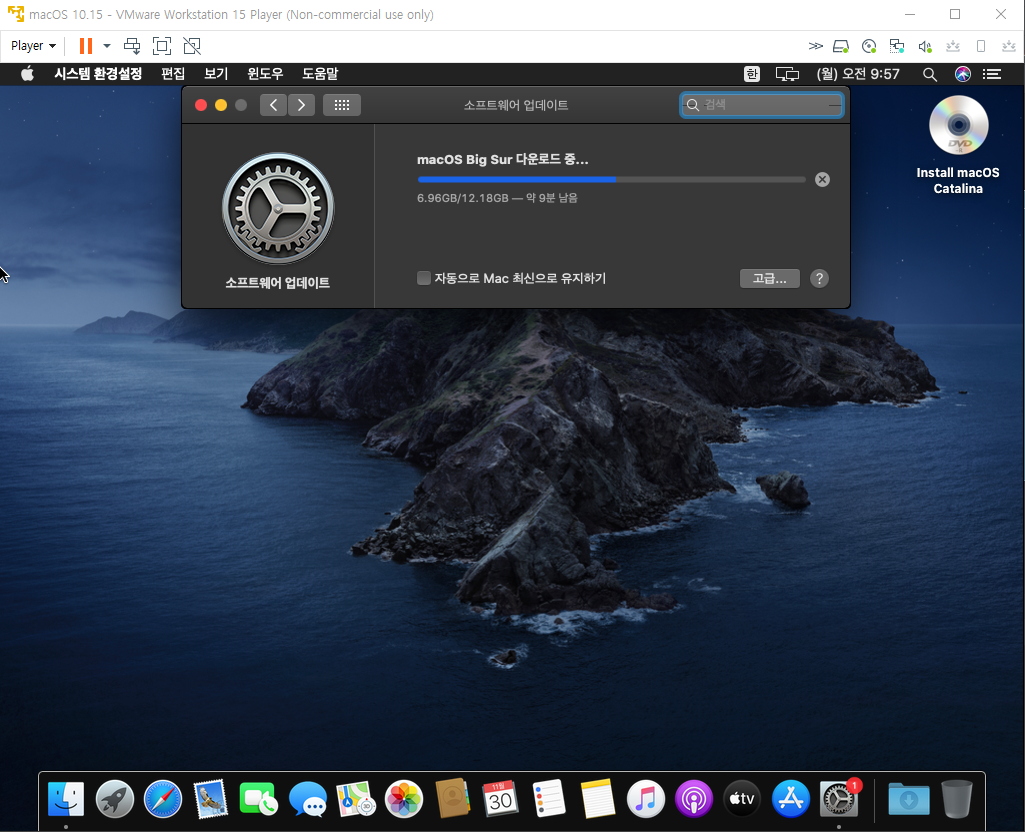Open 편집 menu

pyautogui.click(x=173, y=74)
